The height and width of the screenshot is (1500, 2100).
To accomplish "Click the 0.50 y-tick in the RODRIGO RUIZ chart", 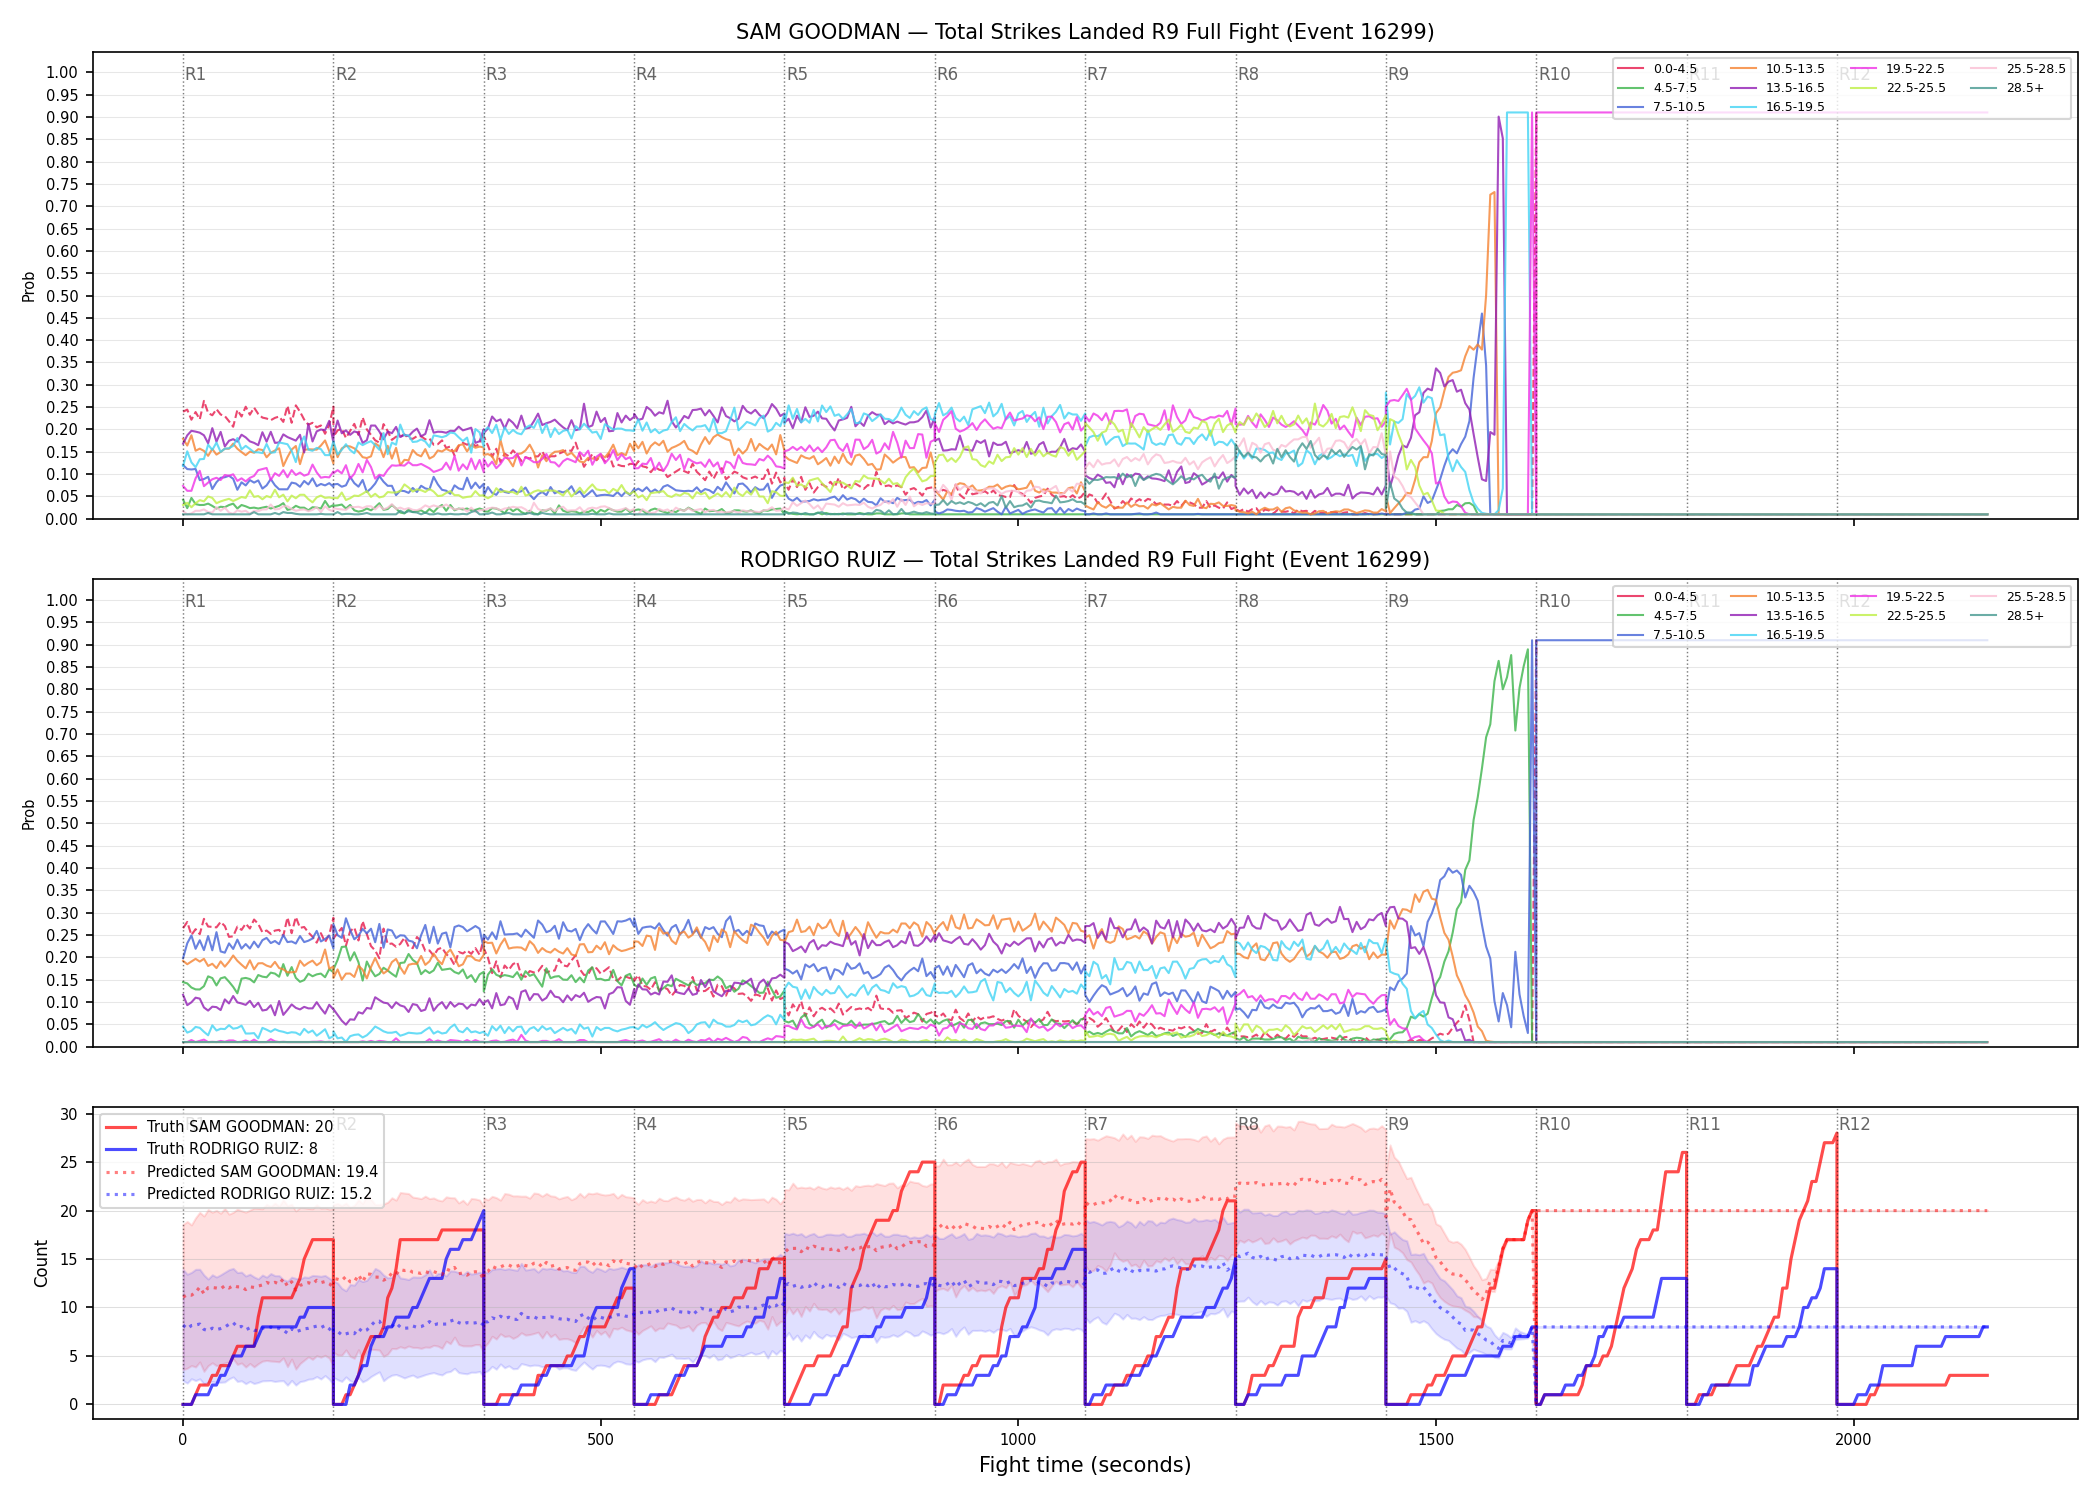I will click(x=62, y=824).
